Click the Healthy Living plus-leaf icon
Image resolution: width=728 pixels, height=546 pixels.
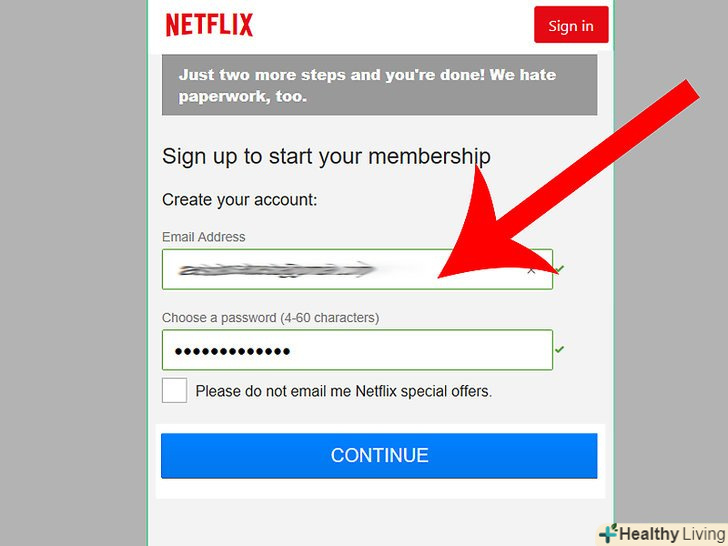tap(608, 534)
